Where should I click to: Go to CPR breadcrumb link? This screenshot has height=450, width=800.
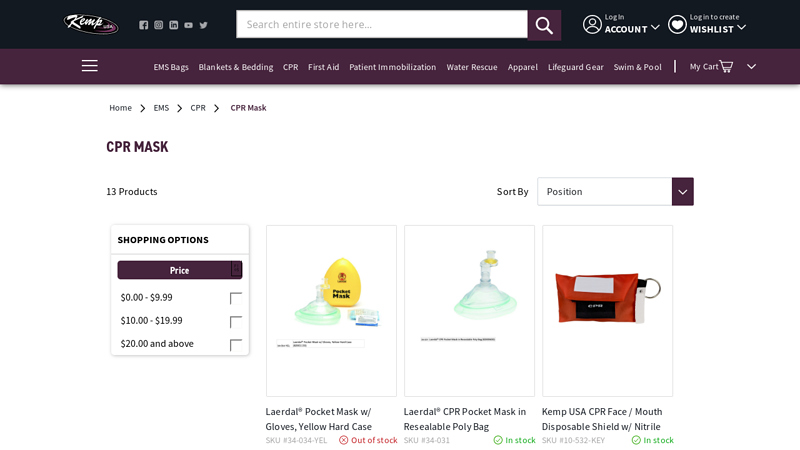point(198,108)
